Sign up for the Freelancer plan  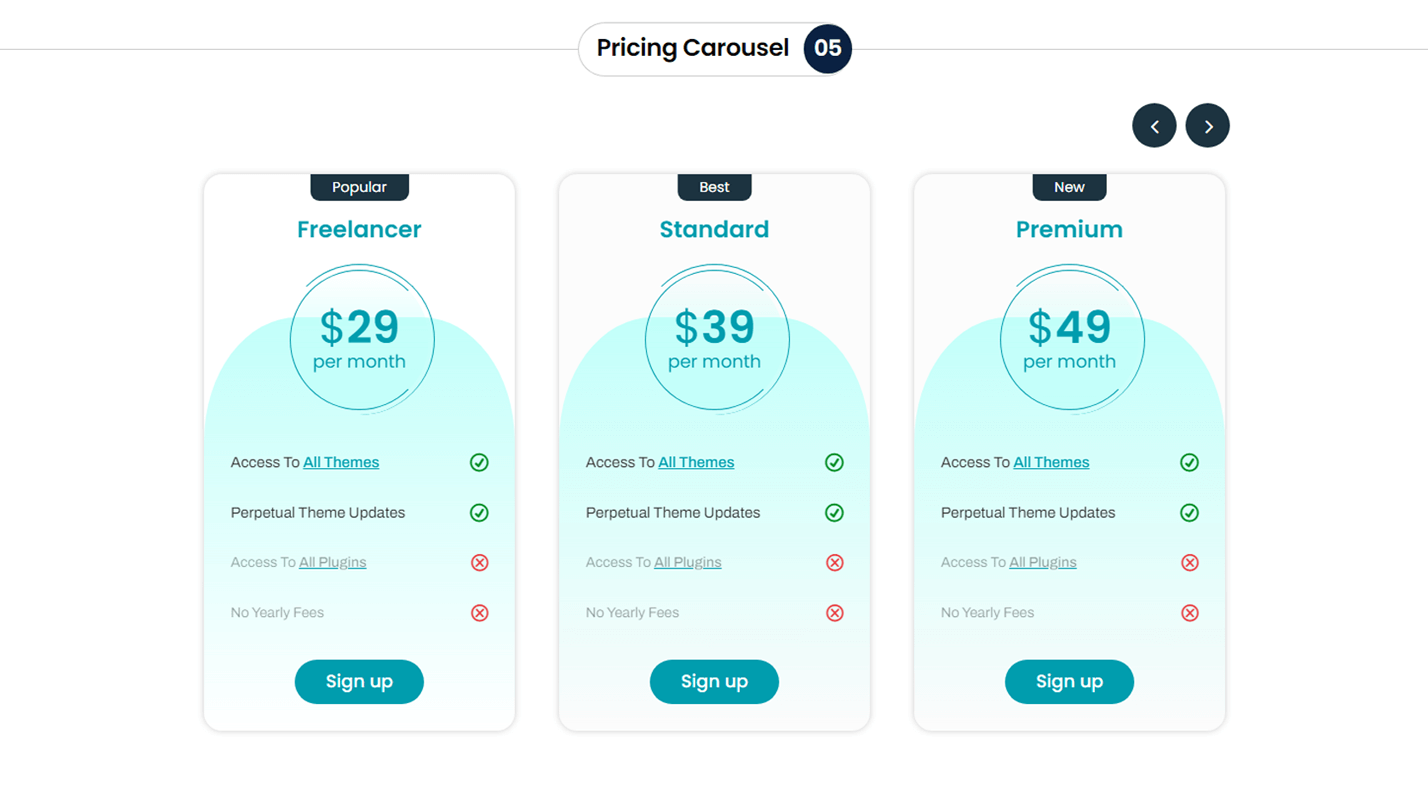click(x=359, y=682)
